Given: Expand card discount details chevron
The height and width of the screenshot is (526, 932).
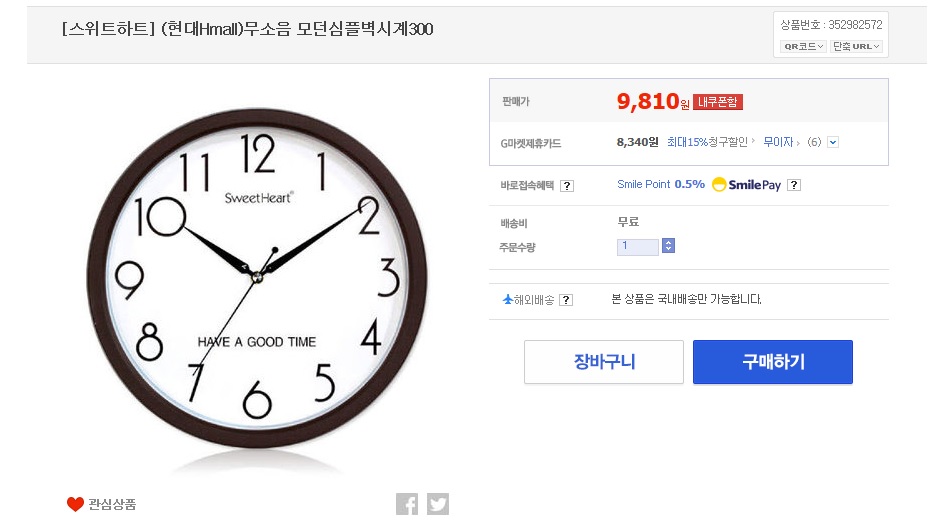Looking at the screenshot, I should 833,142.
